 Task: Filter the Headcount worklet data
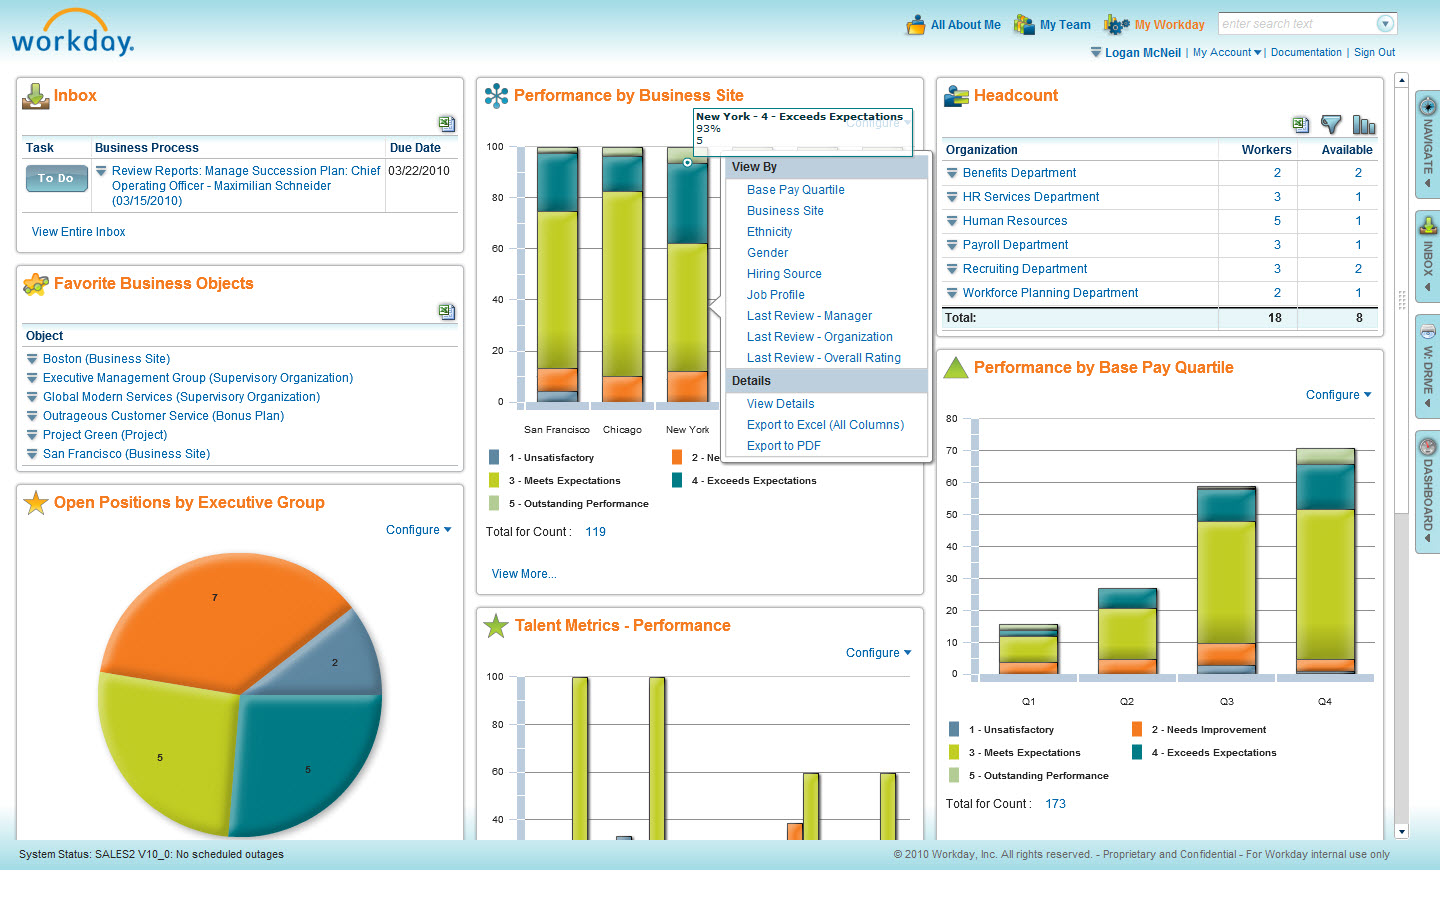tap(1331, 124)
